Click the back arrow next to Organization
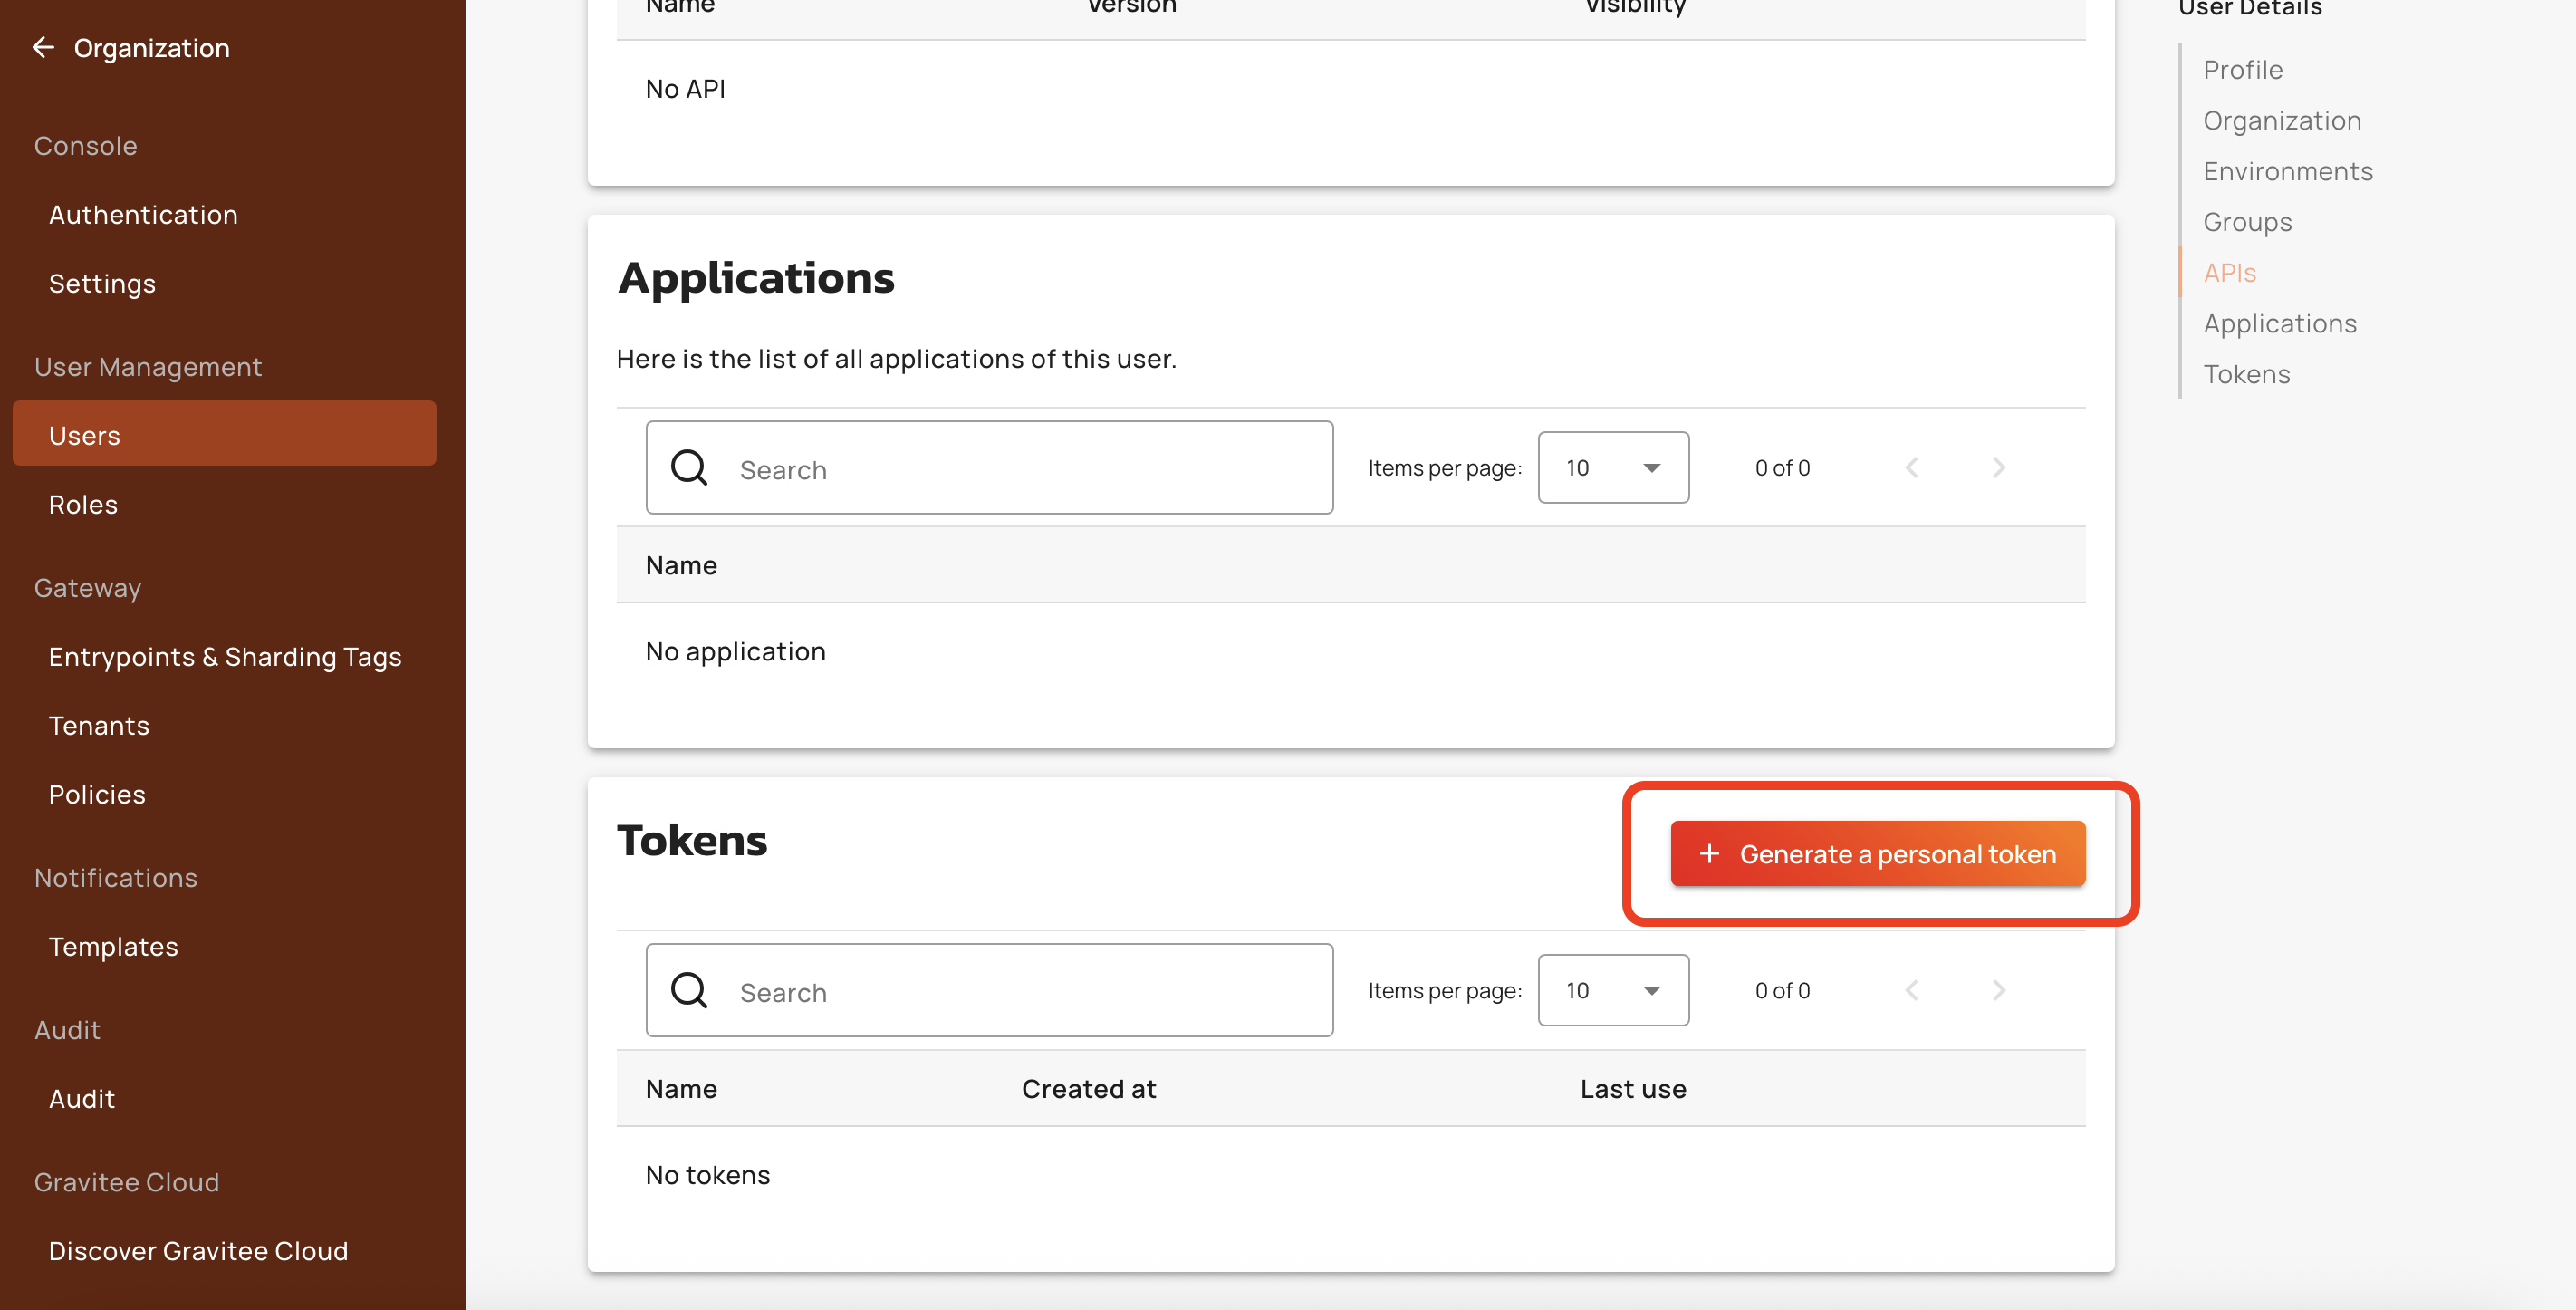Viewport: 2576px width, 1310px height. pyautogui.click(x=43, y=47)
